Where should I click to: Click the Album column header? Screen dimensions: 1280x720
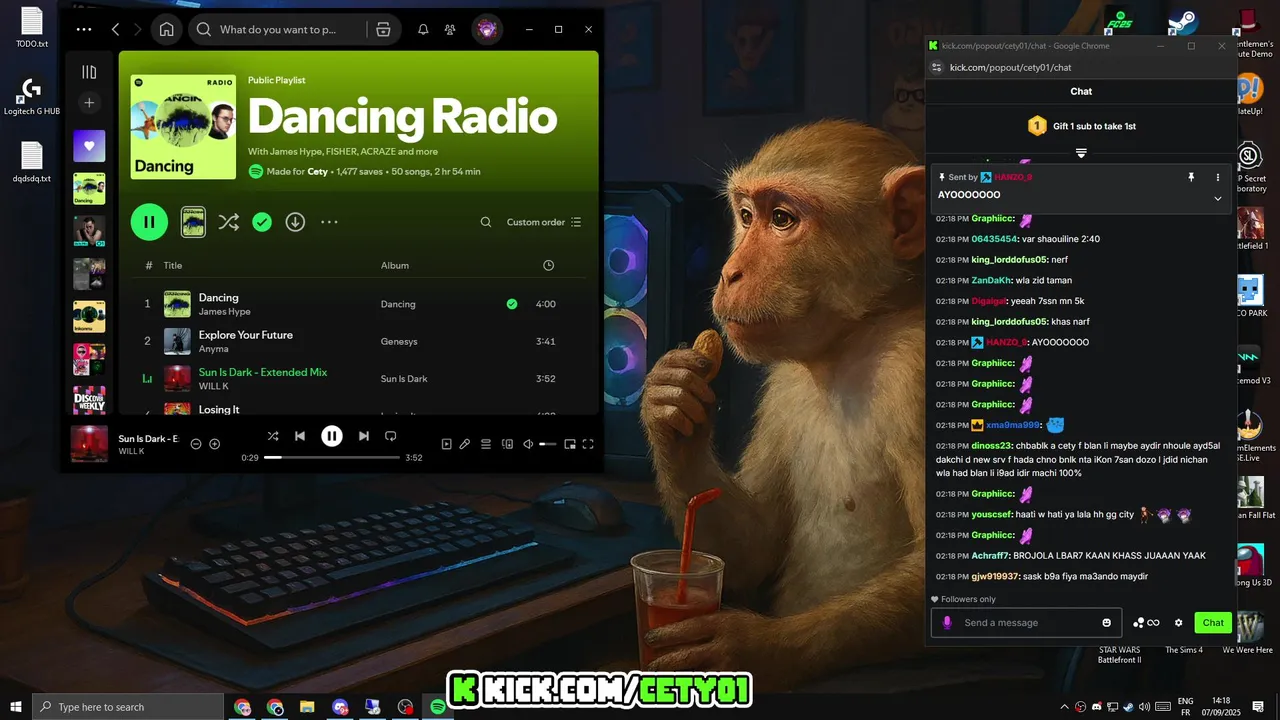click(x=395, y=265)
